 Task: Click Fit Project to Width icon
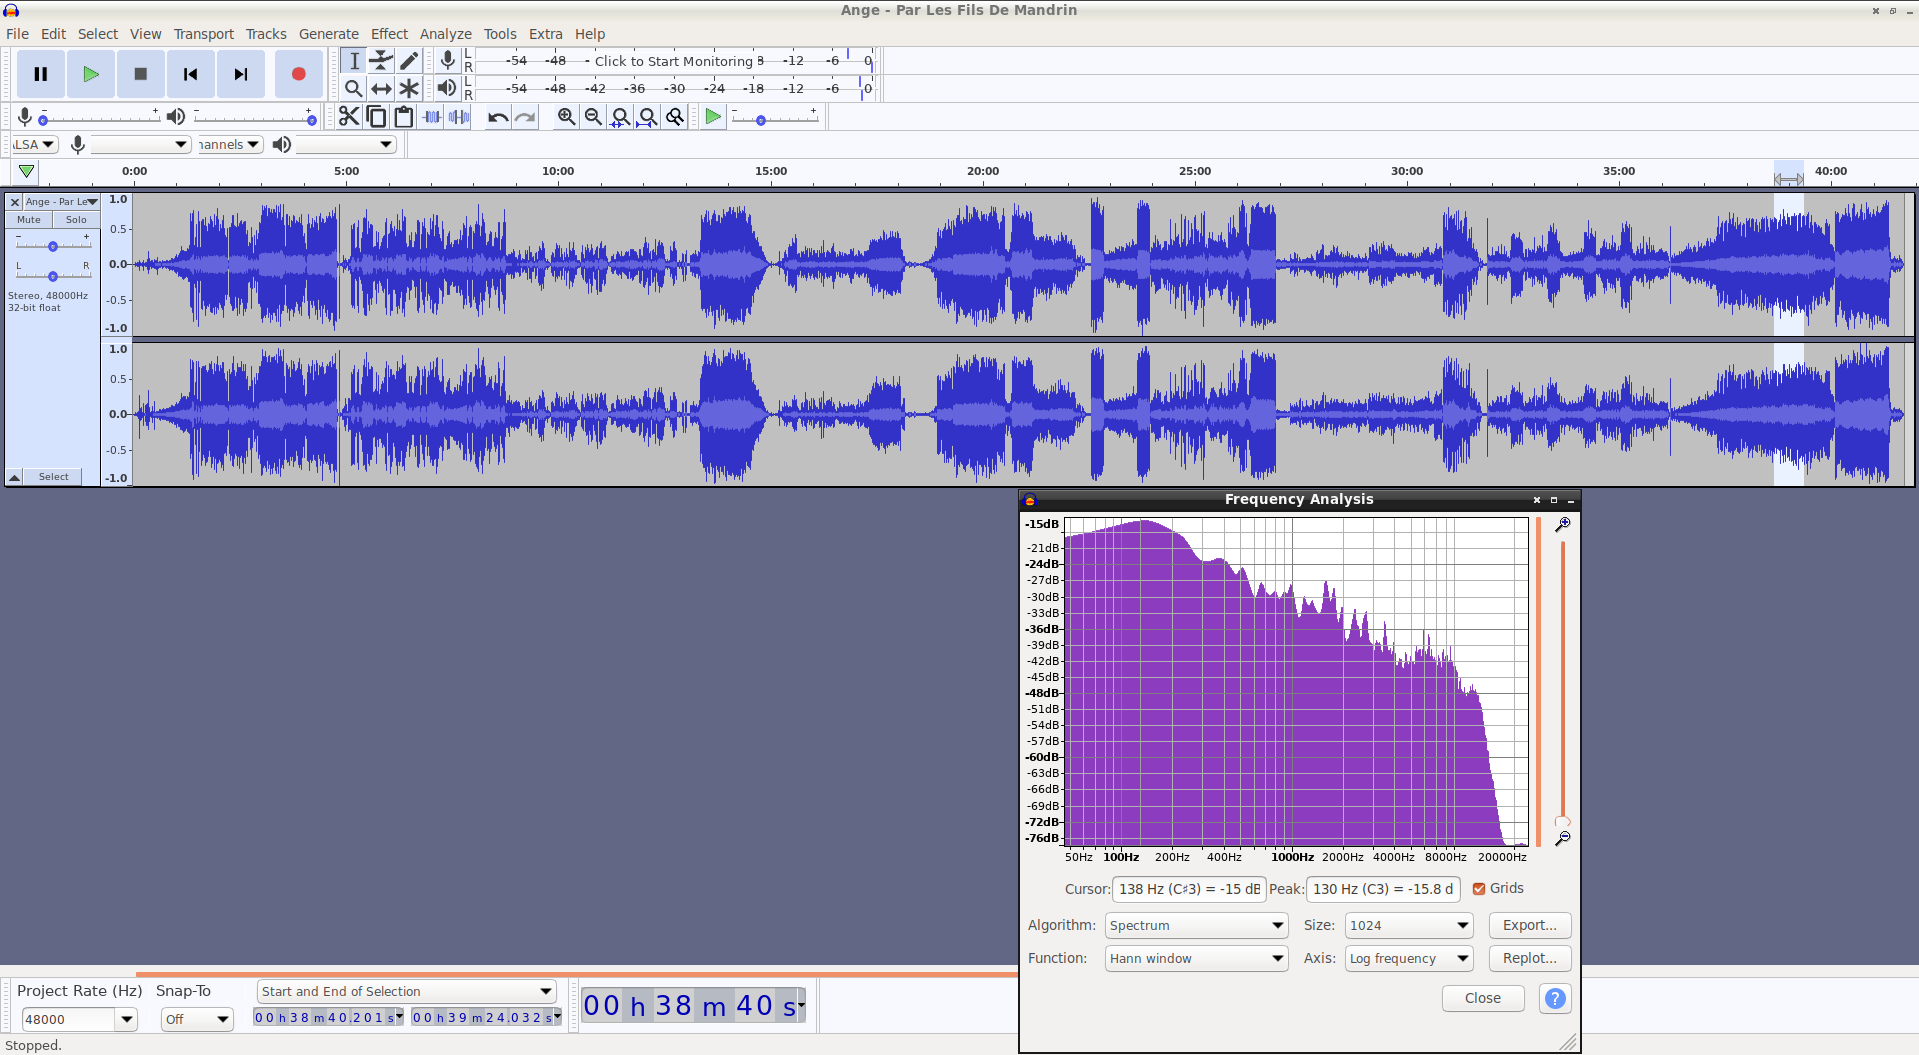coord(647,117)
